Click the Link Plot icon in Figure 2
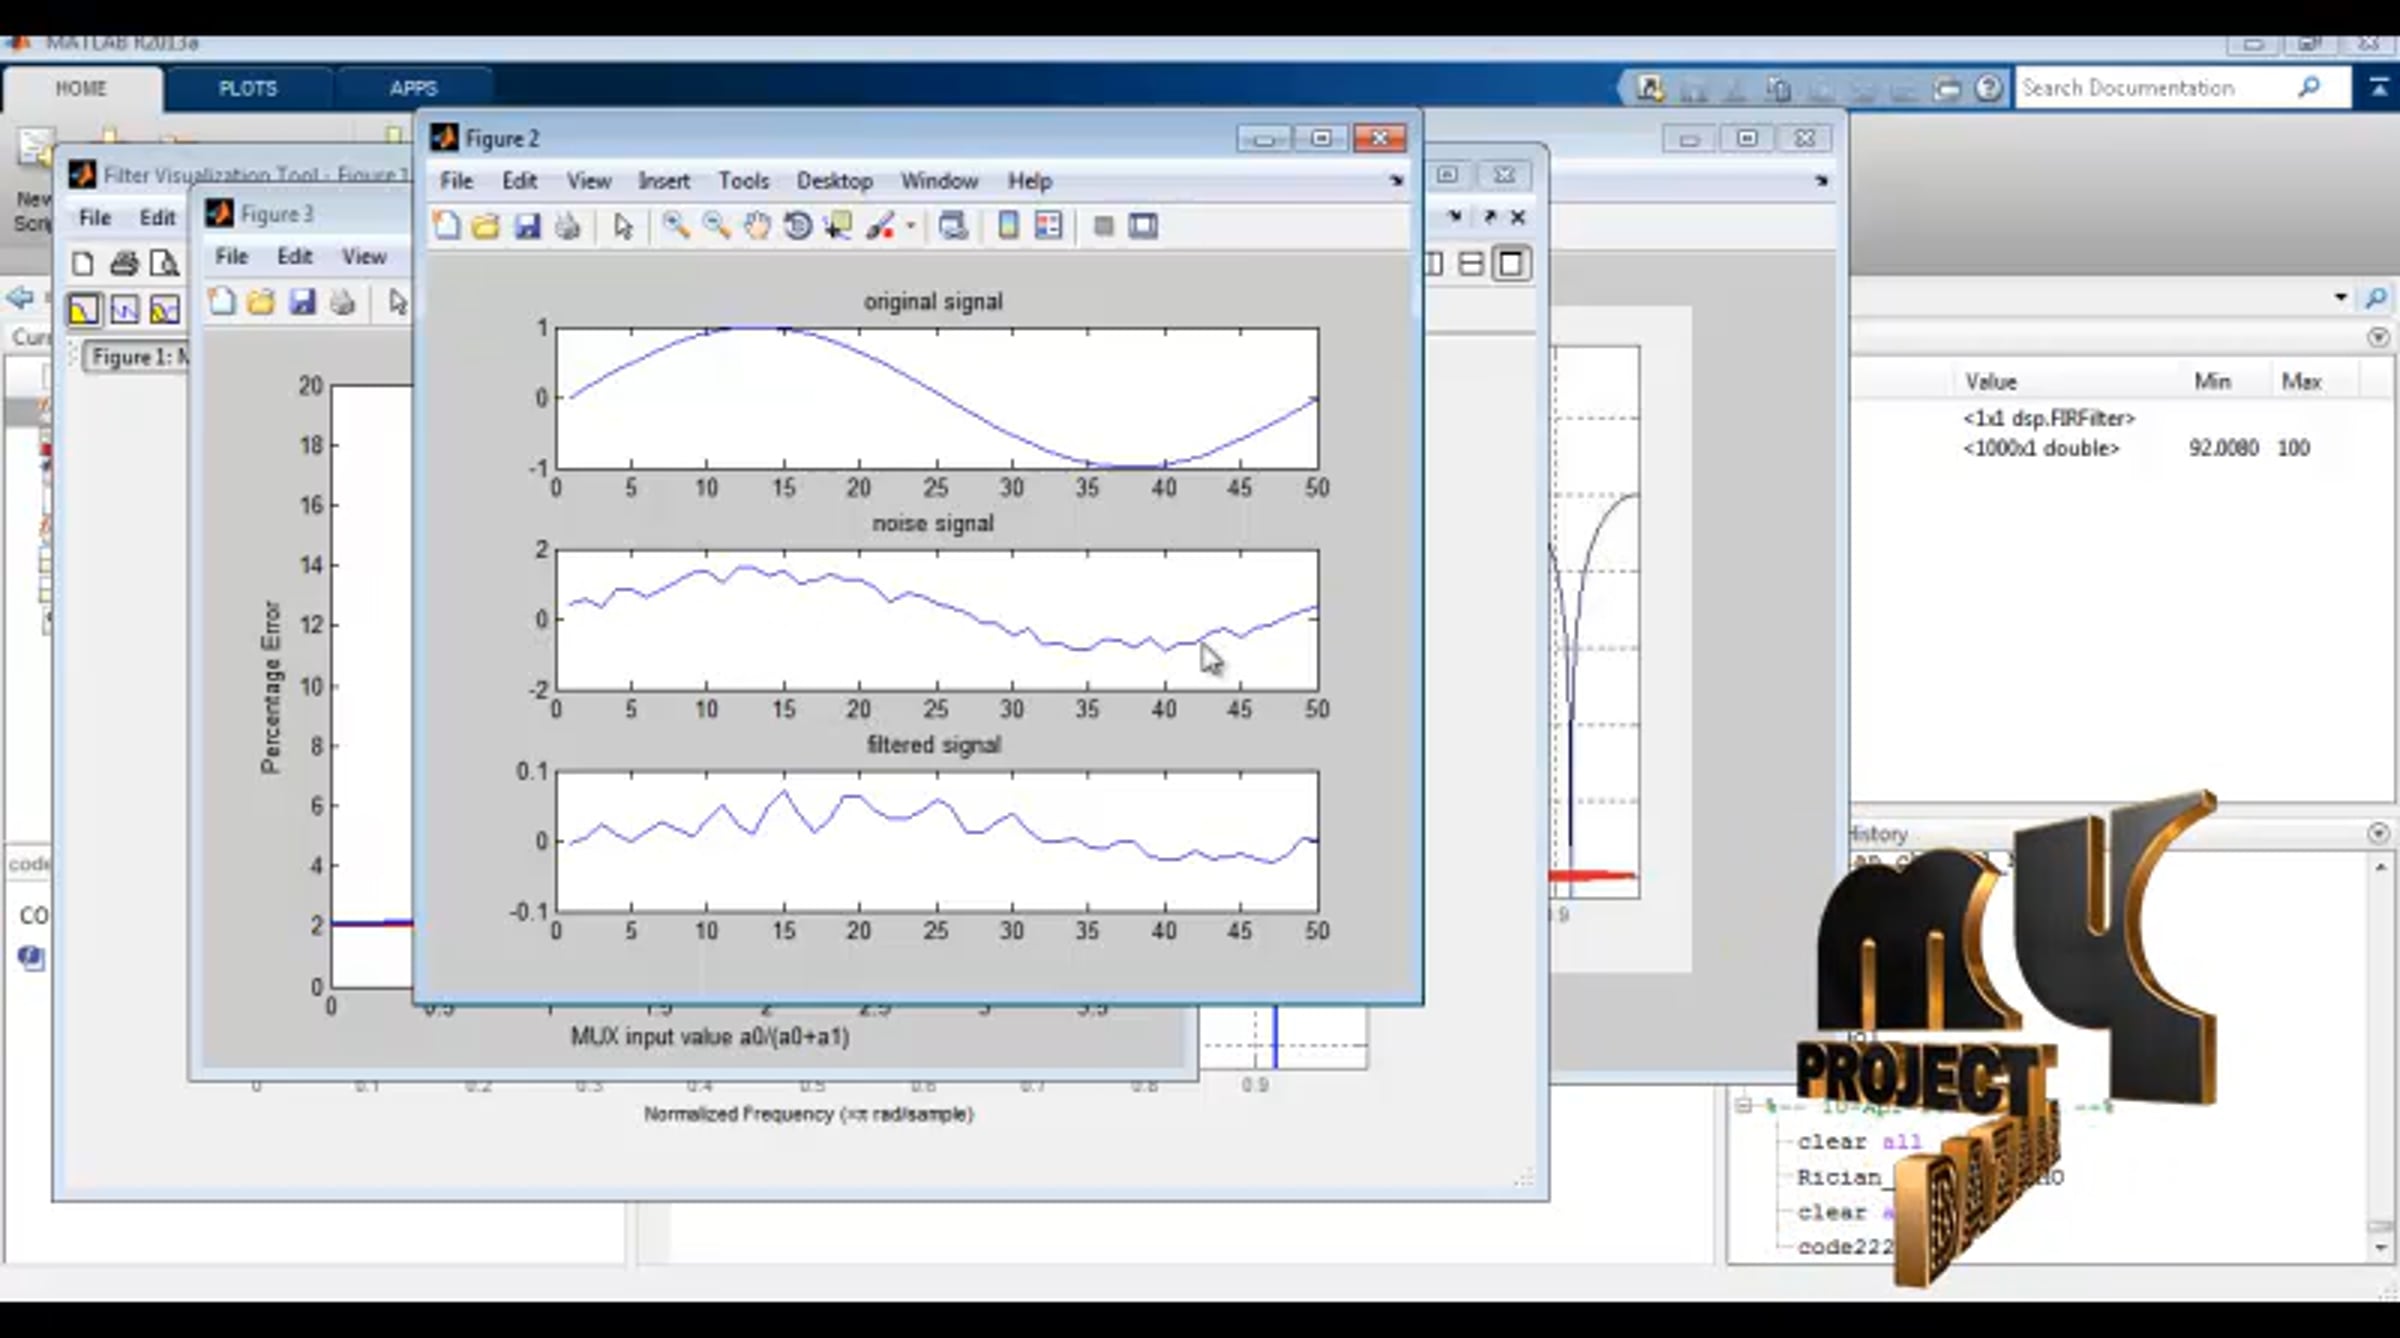This screenshot has height=1338, width=2400. click(x=952, y=226)
